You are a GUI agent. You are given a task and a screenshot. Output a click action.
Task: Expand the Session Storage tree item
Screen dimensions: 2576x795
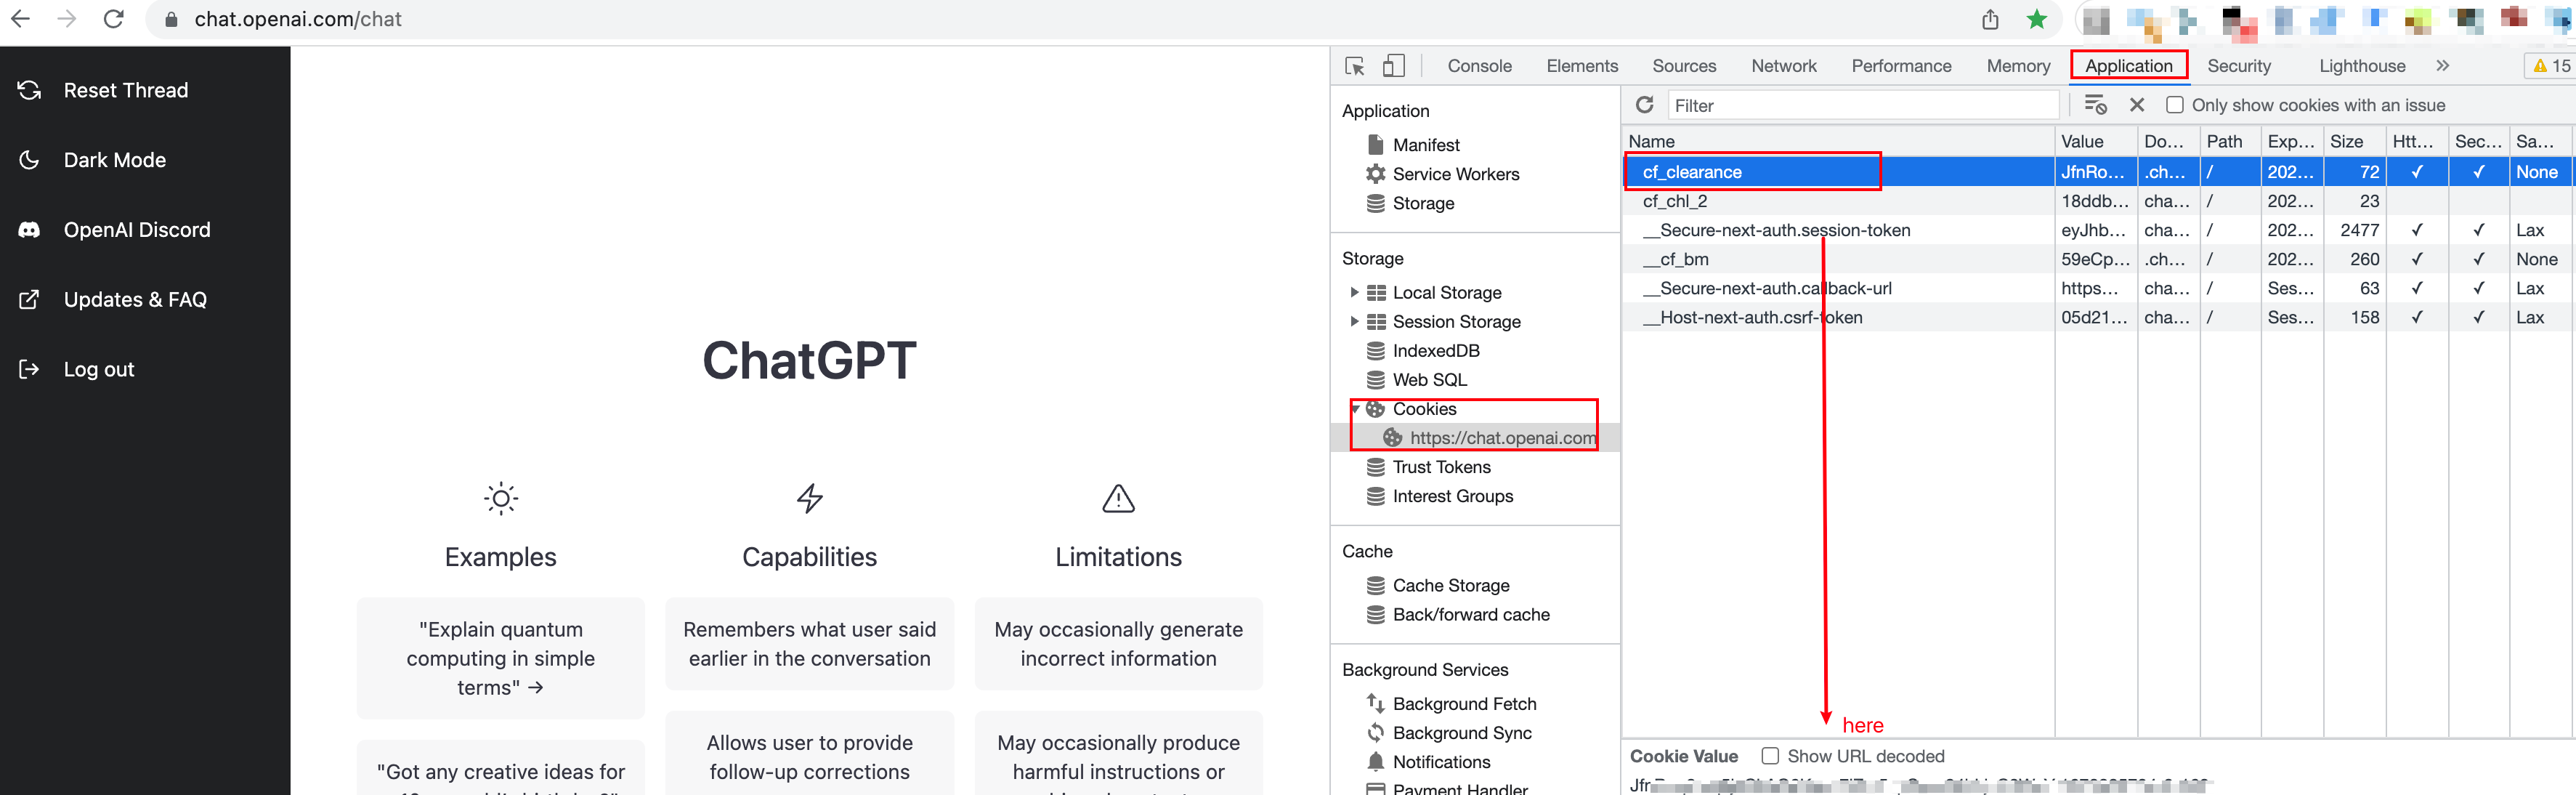(x=1354, y=322)
